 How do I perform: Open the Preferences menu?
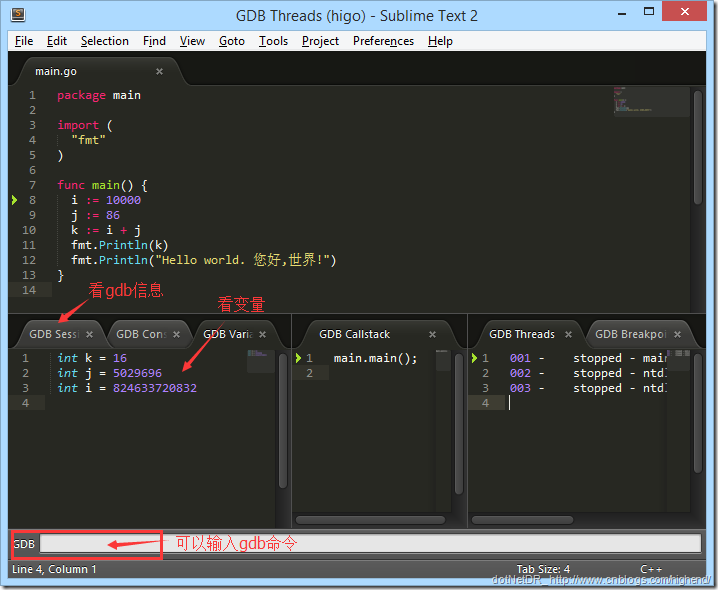click(x=383, y=41)
